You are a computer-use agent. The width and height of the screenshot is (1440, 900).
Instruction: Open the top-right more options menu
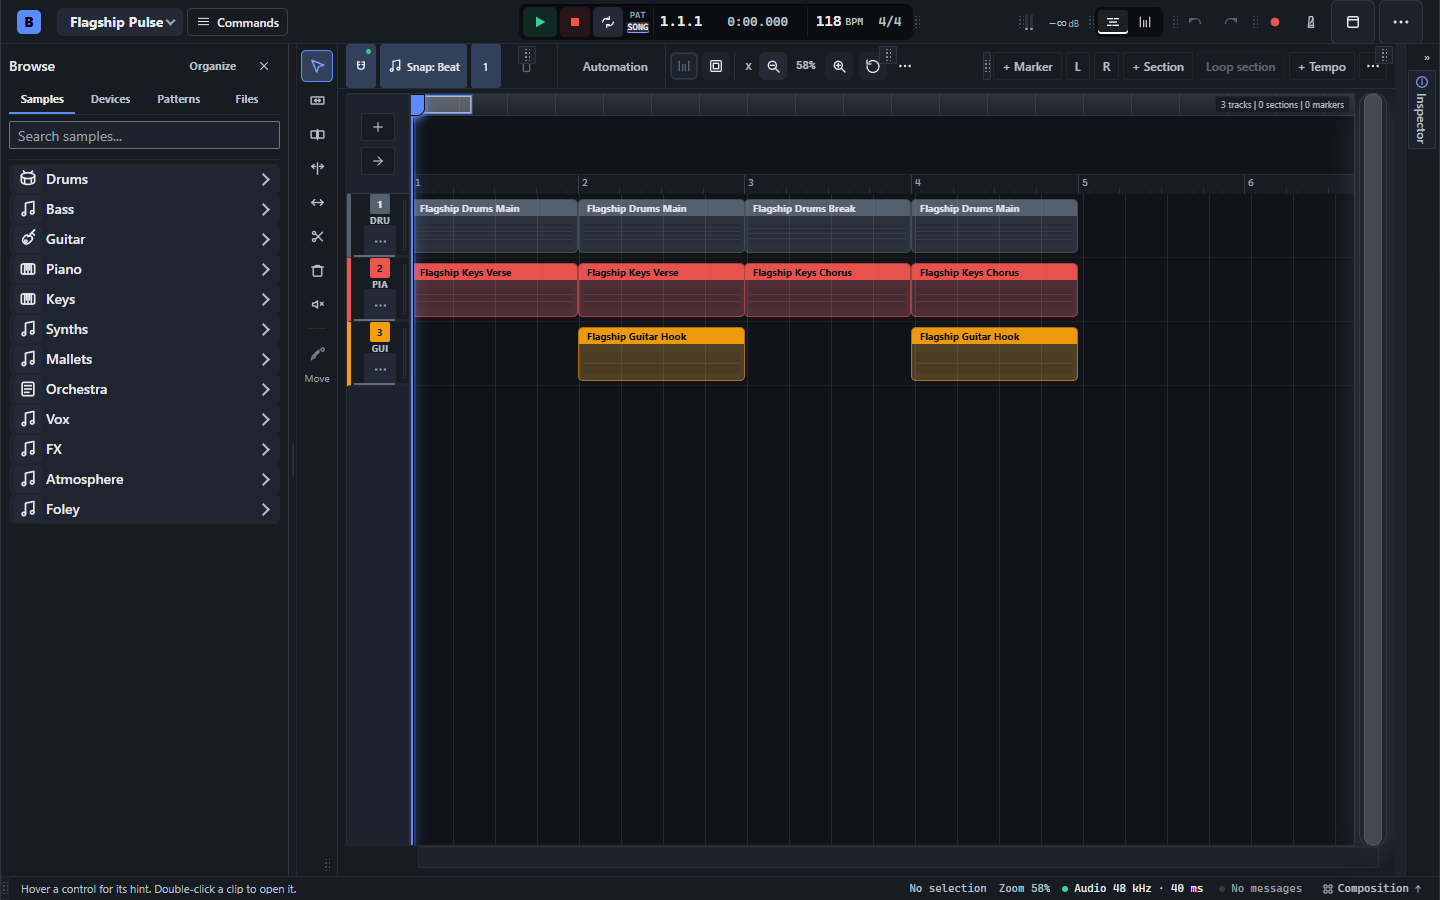pyautogui.click(x=1401, y=22)
